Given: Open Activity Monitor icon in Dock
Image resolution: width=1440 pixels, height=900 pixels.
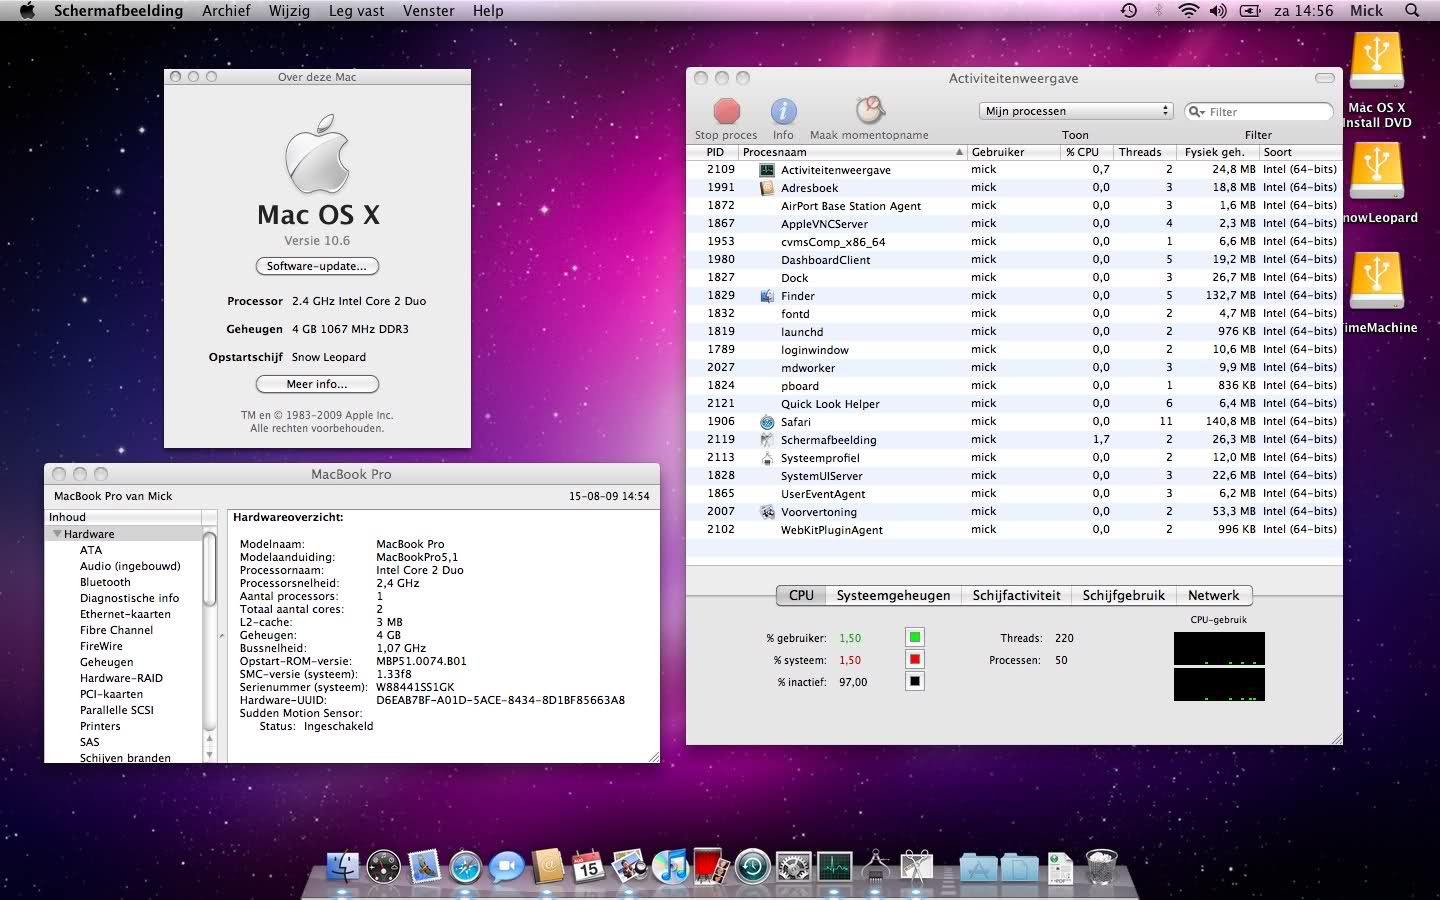Looking at the screenshot, I should tap(834, 866).
